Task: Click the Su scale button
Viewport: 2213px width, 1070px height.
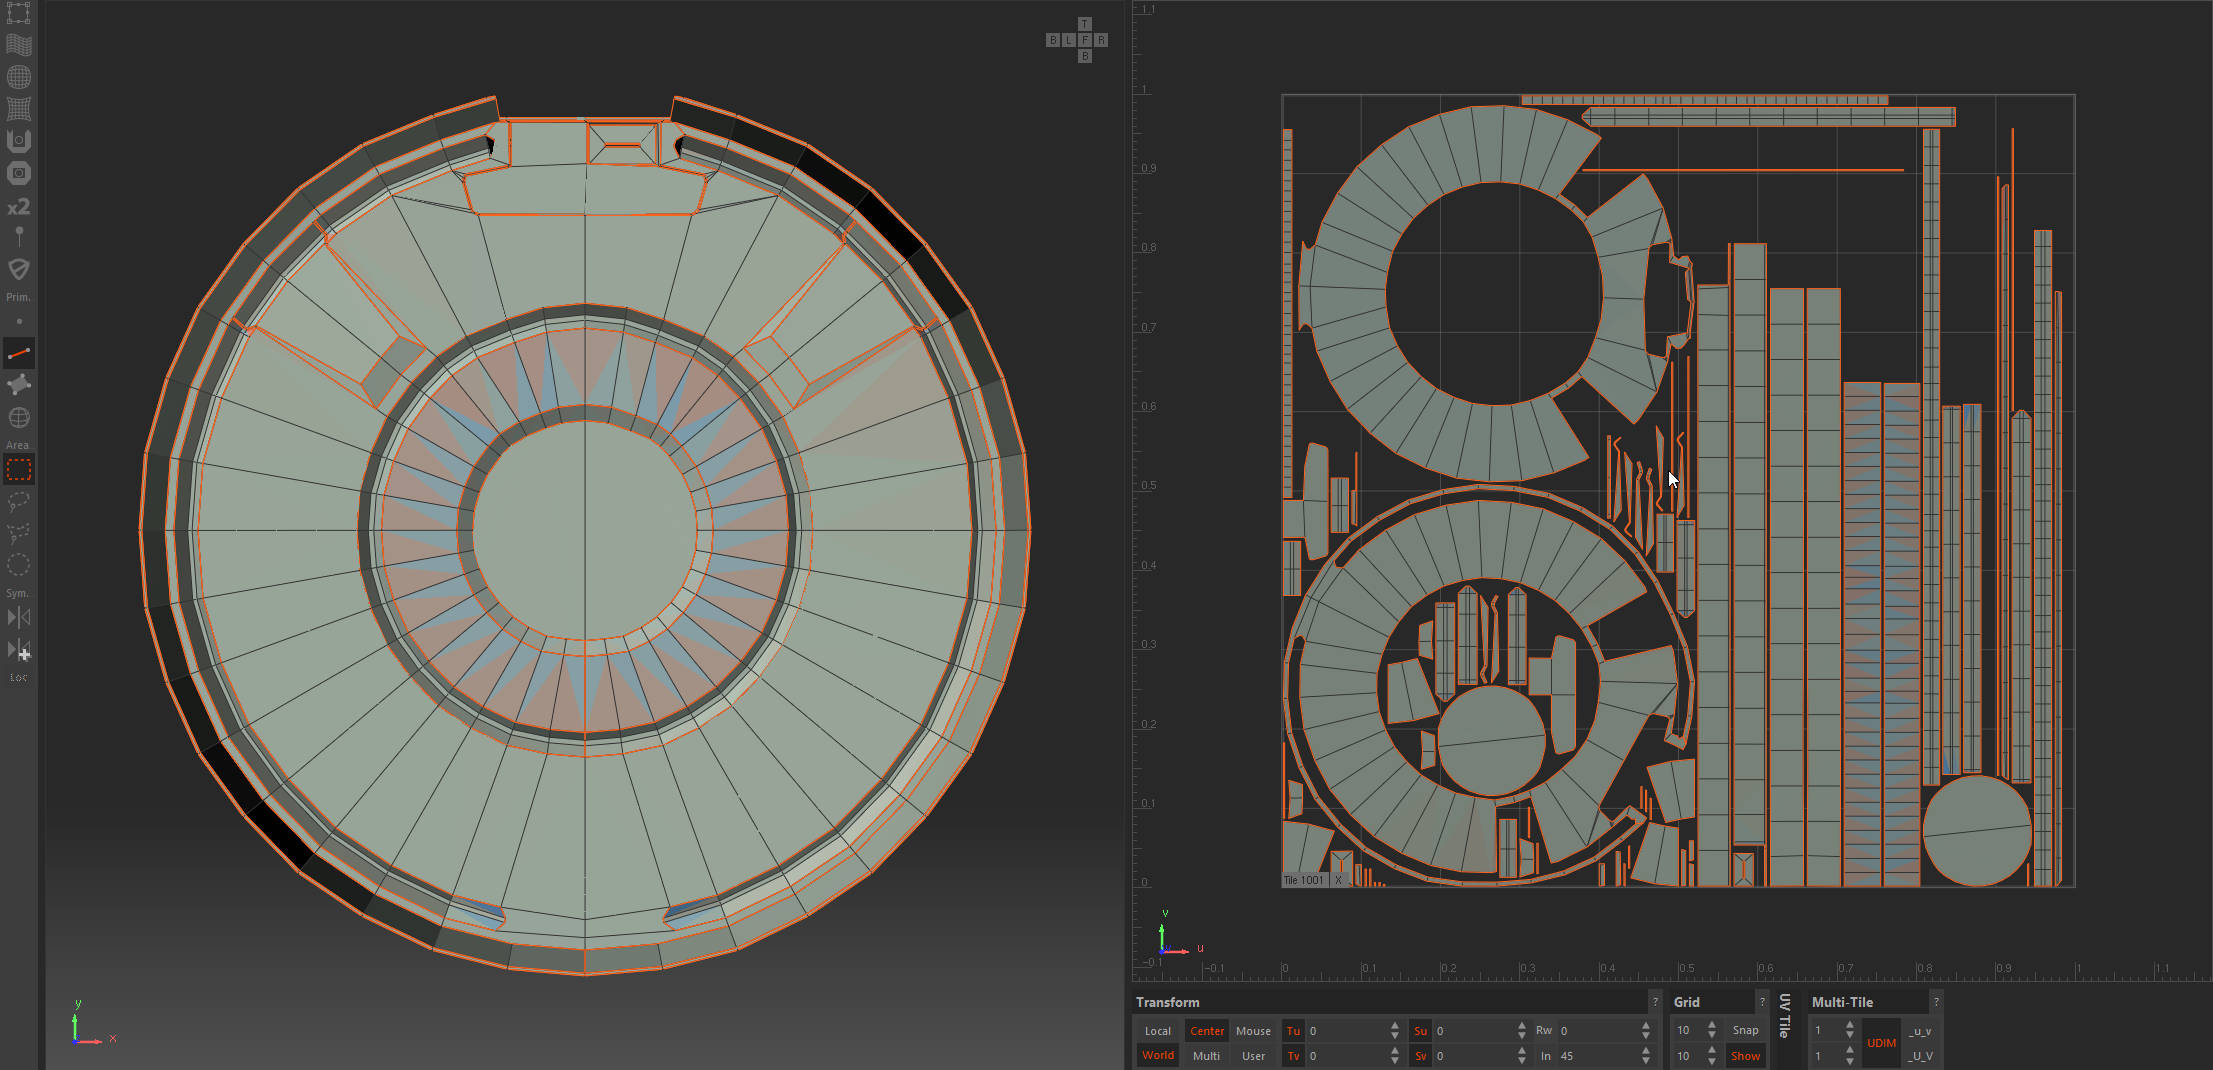Action: coord(1420,1031)
